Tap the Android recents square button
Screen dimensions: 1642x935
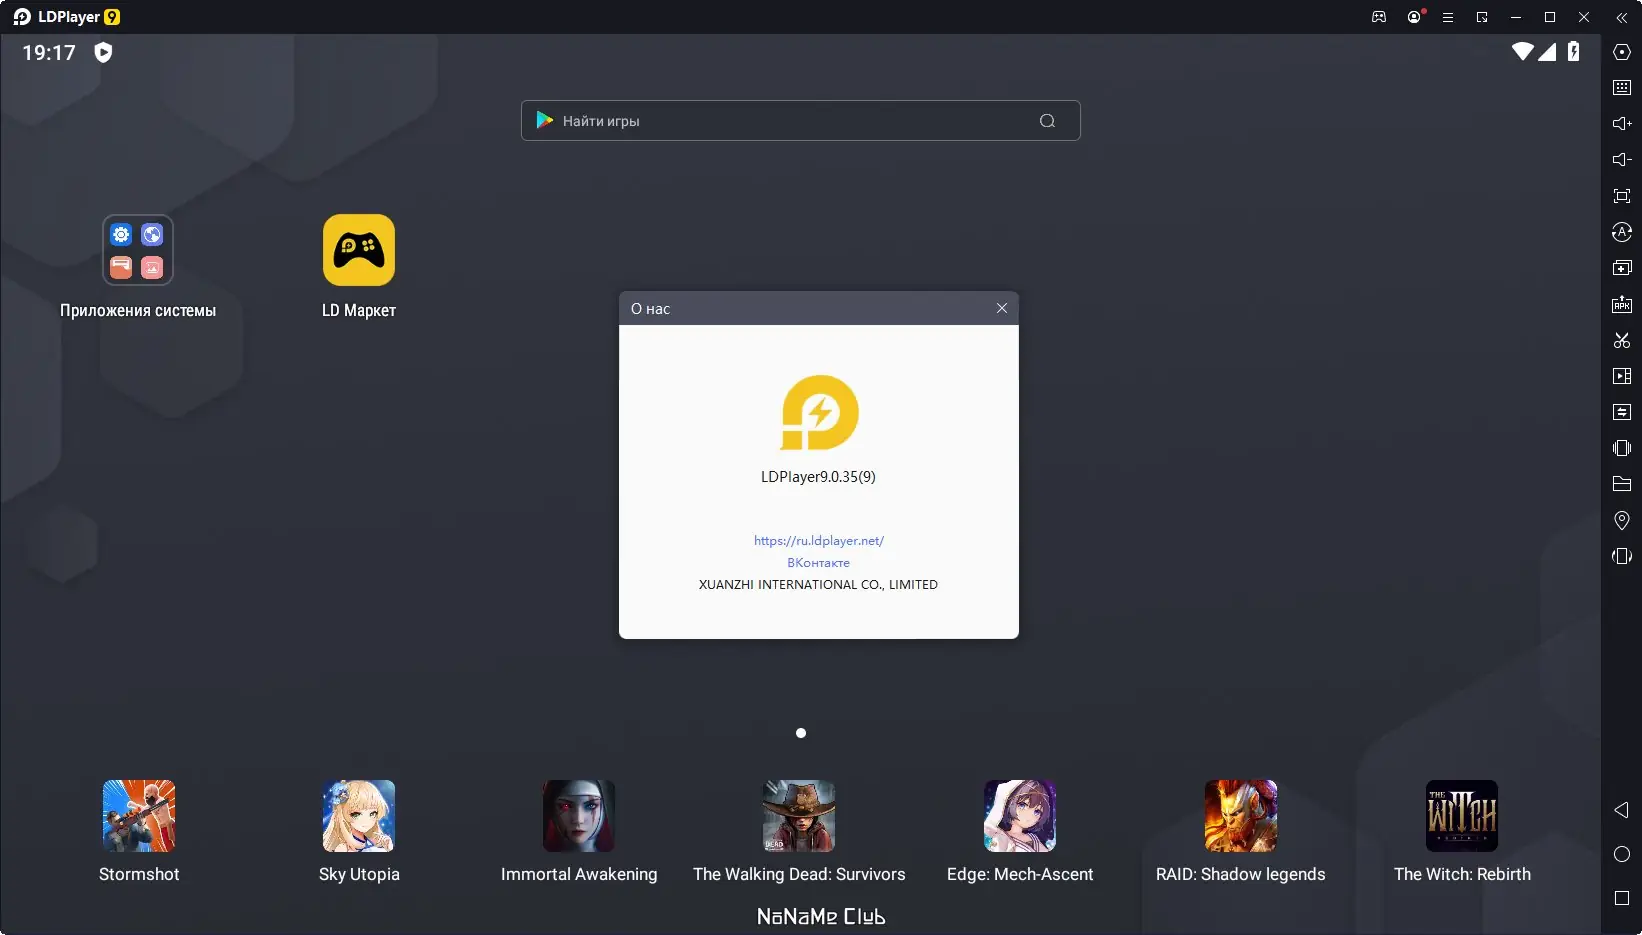[1622, 898]
